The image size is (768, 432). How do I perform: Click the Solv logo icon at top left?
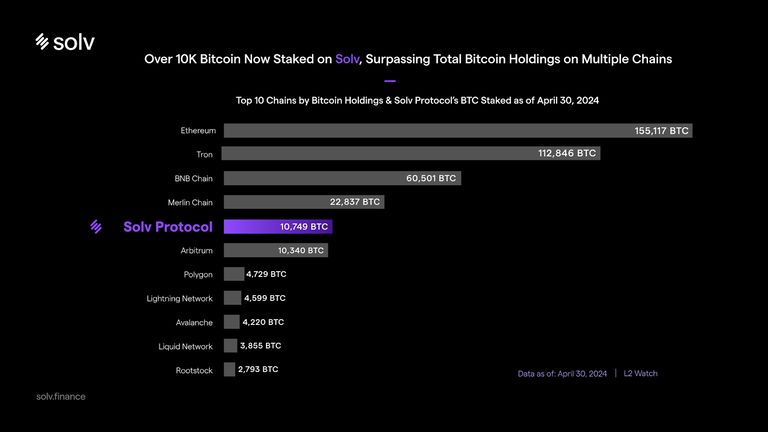[x=42, y=41]
